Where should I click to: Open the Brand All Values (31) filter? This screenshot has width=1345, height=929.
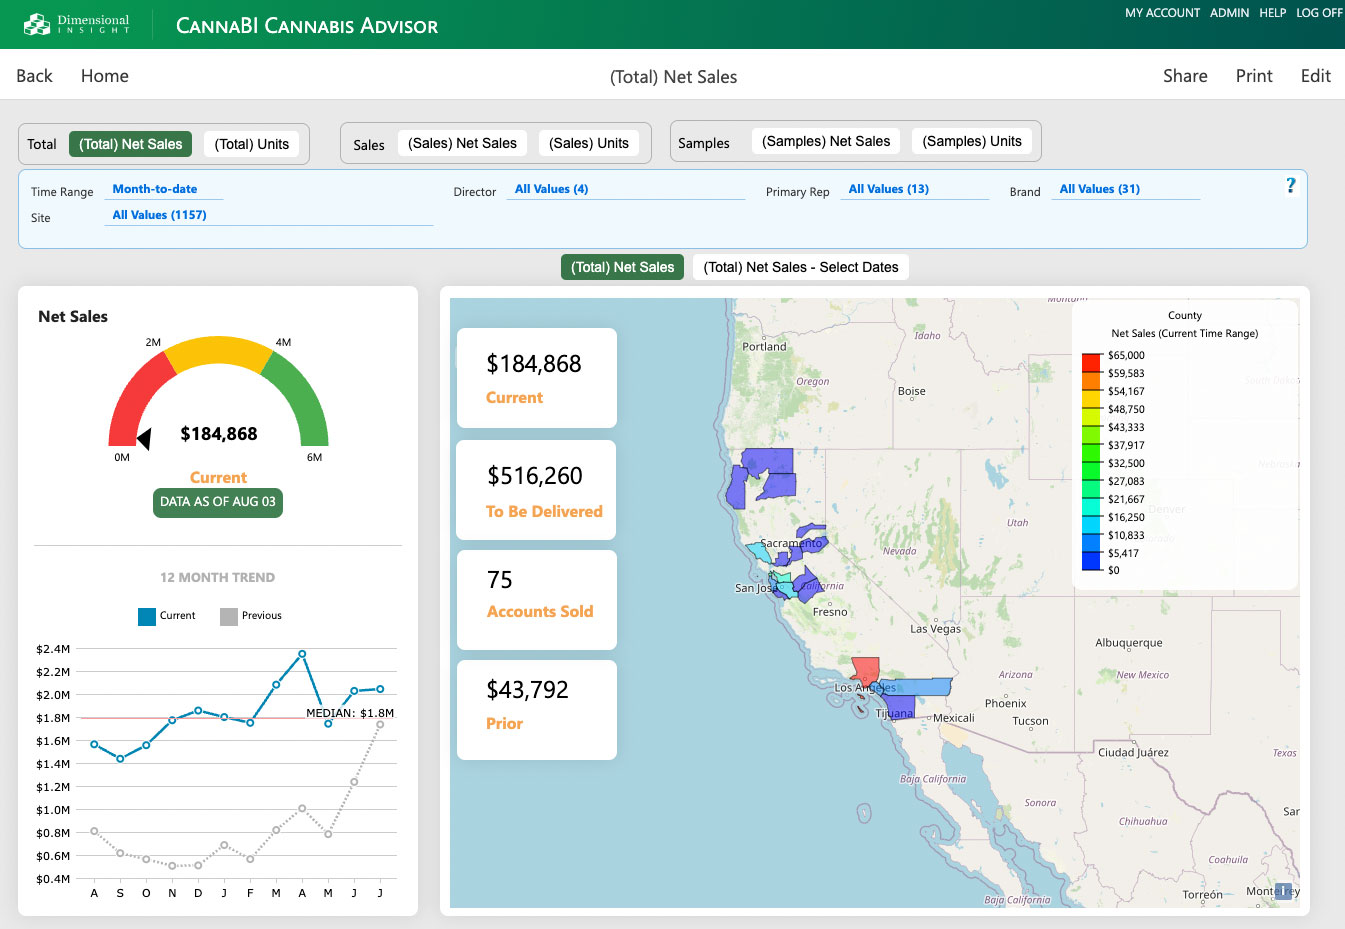pyautogui.click(x=1099, y=189)
